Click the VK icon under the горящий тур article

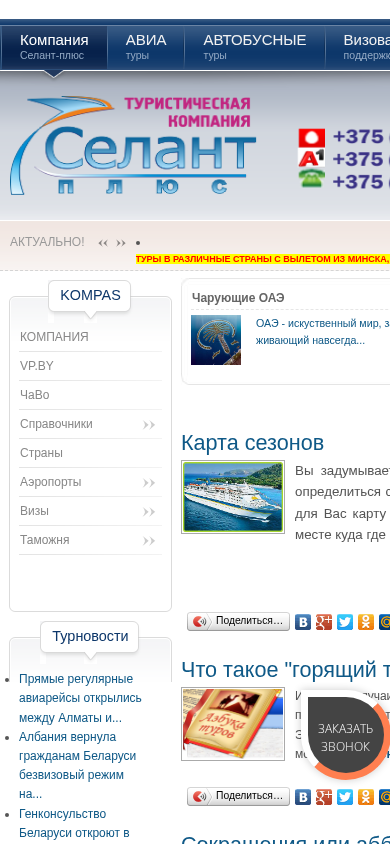[303, 797]
